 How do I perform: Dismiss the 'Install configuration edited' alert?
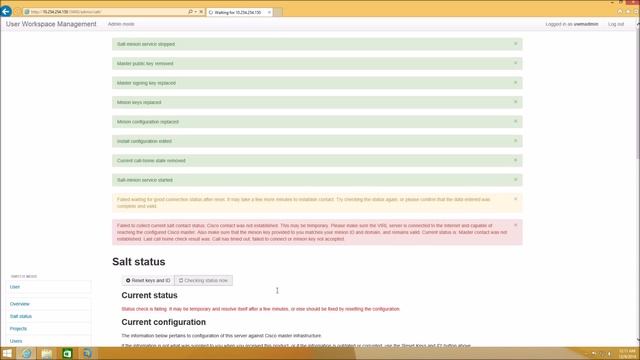tap(516, 141)
